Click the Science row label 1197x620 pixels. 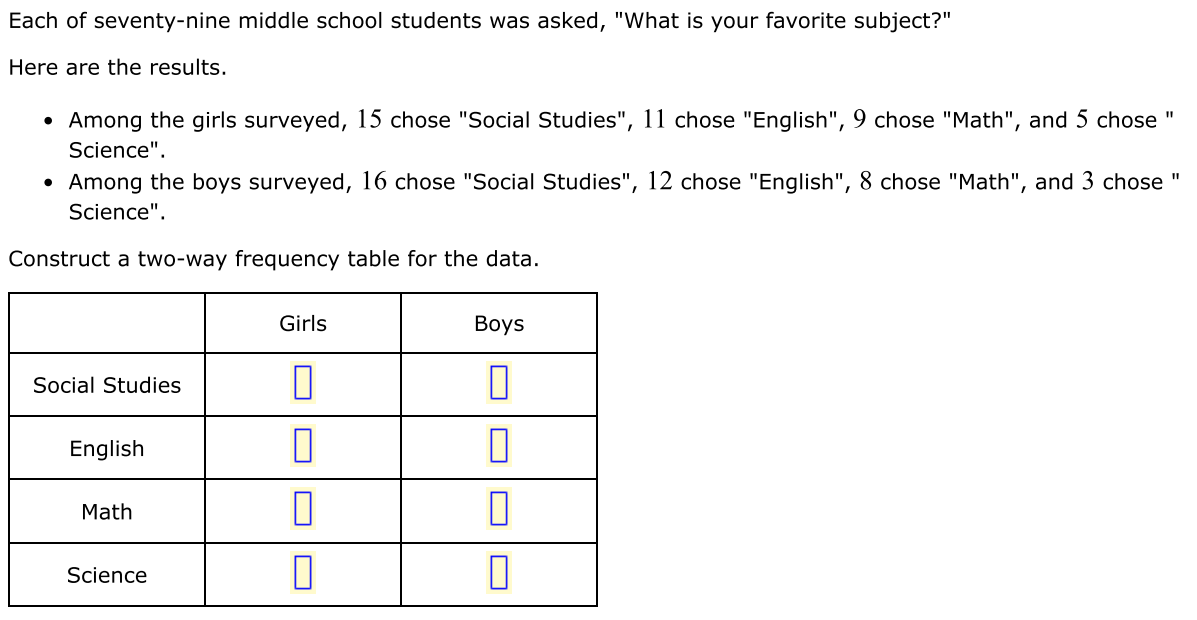(107, 575)
